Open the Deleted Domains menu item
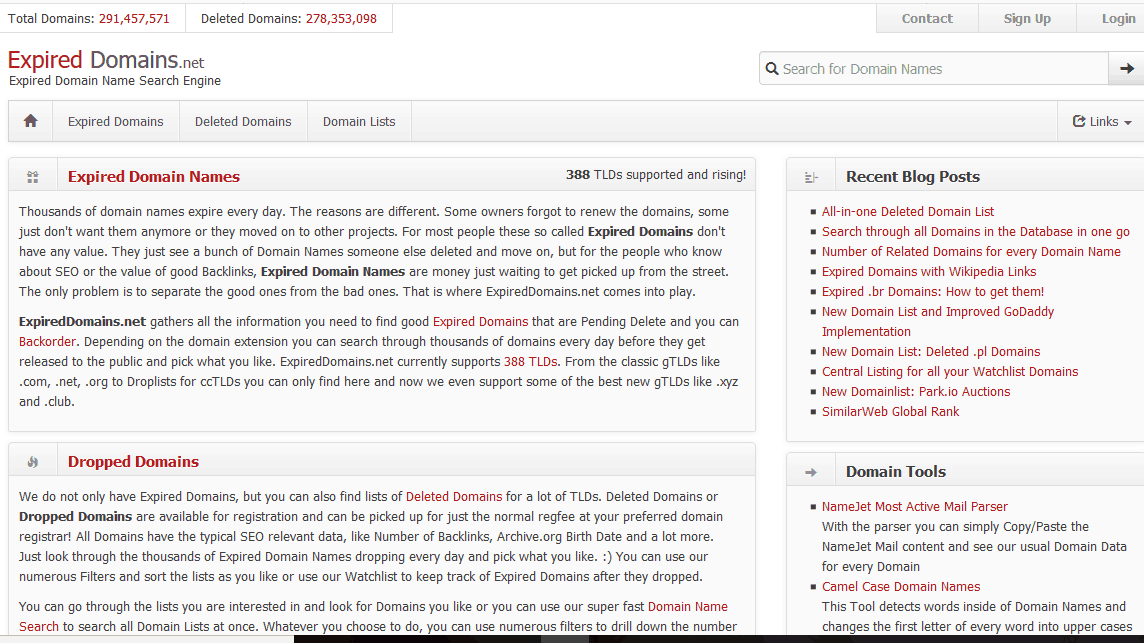Viewport: 1144px width, 643px height. [x=243, y=121]
